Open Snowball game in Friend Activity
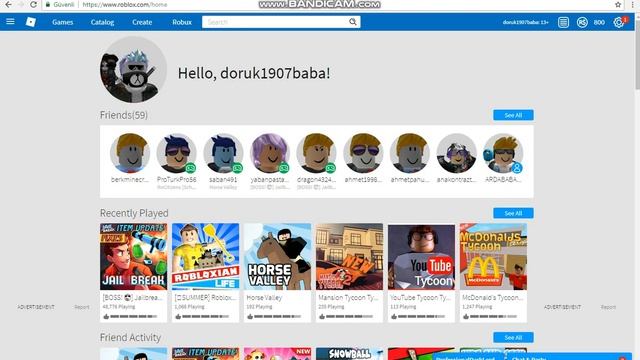Image resolution: width=640 pixels, height=360 pixels. [x=349, y=353]
